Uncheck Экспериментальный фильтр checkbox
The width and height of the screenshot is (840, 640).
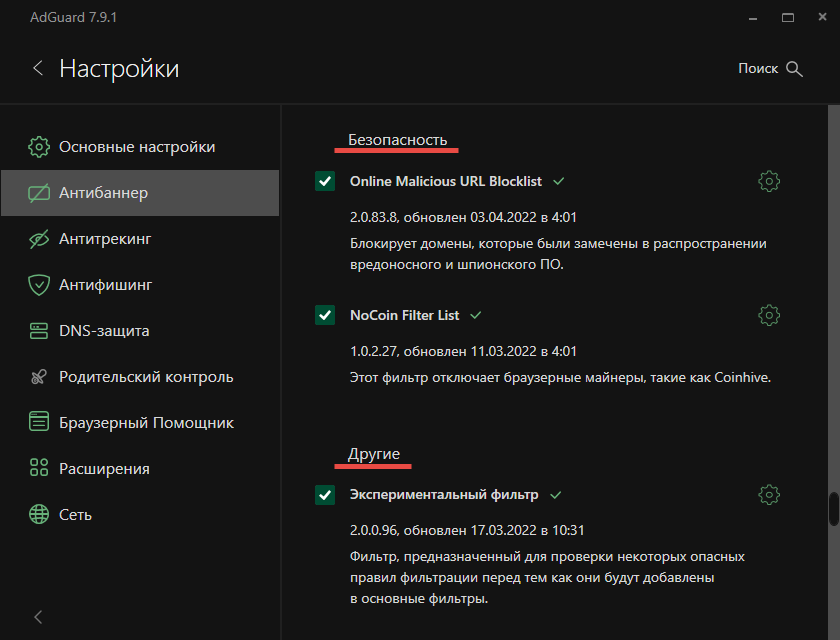click(x=325, y=494)
